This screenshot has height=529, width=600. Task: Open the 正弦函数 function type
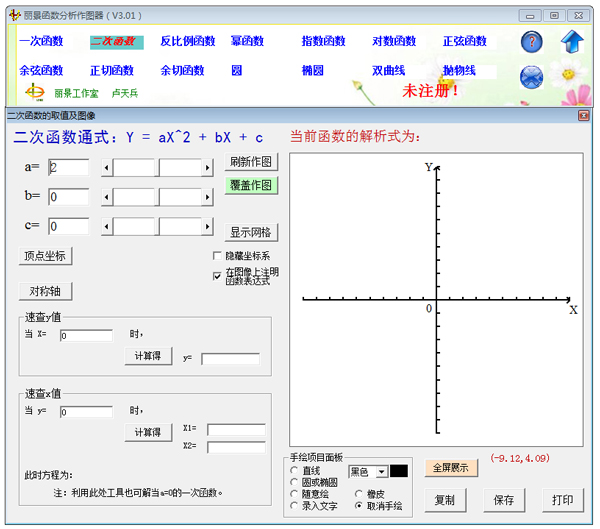point(465,41)
